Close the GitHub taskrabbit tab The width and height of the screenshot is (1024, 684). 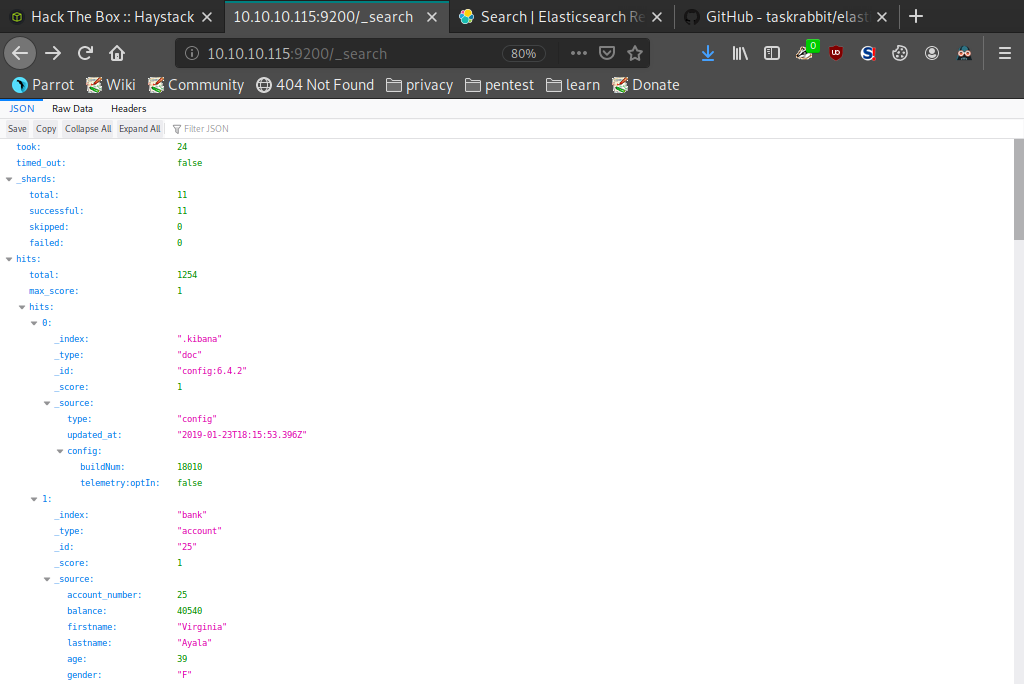pyautogui.click(x=882, y=17)
